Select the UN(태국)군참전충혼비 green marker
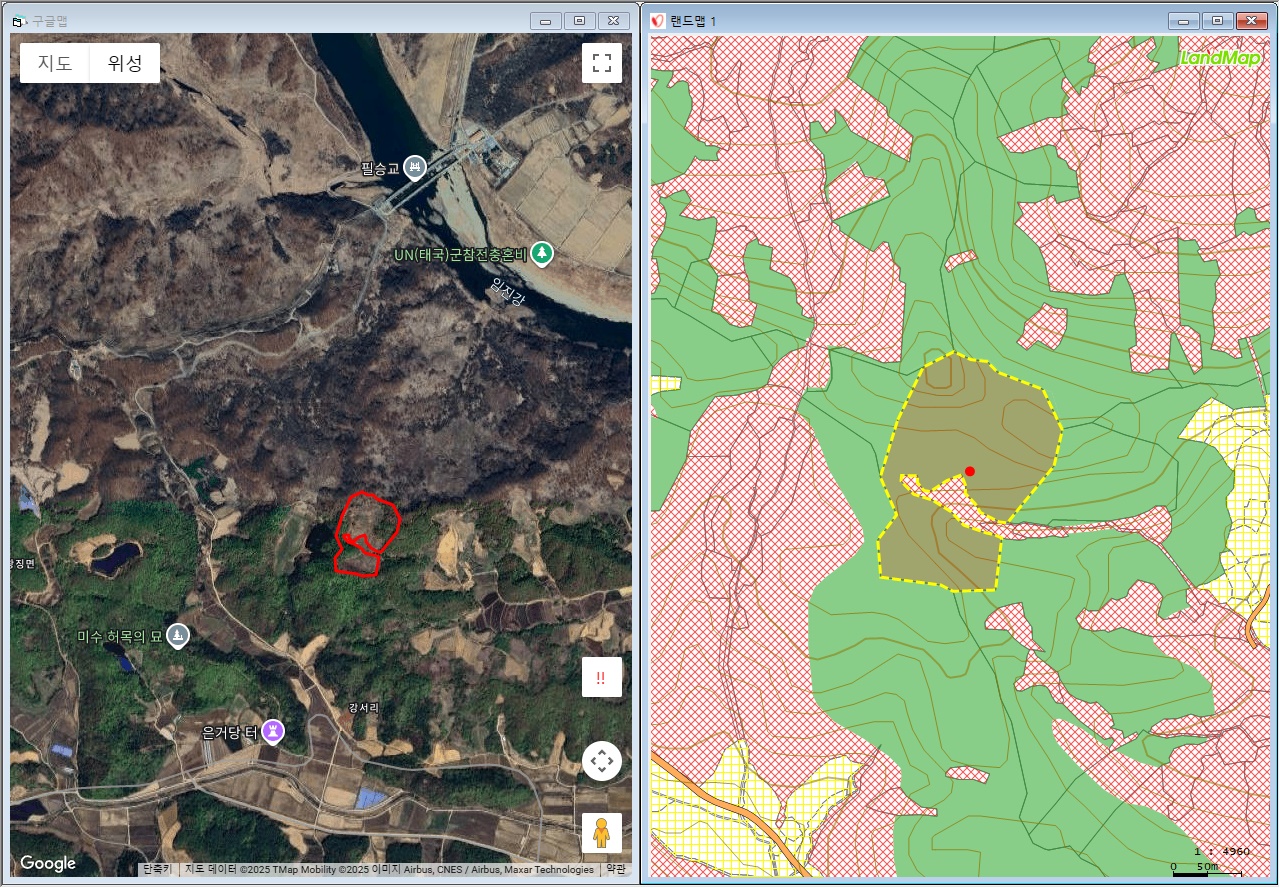The height and width of the screenshot is (888, 1280). coord(541,254)
